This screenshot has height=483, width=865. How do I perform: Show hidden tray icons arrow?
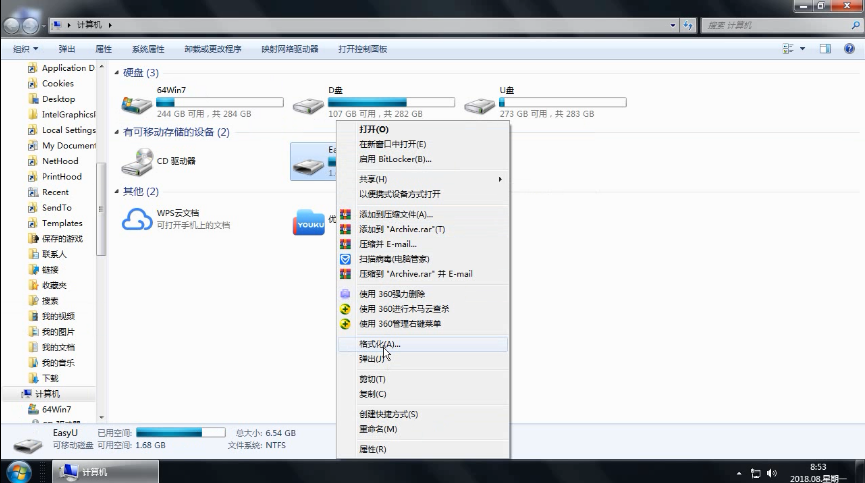point(739,473)
